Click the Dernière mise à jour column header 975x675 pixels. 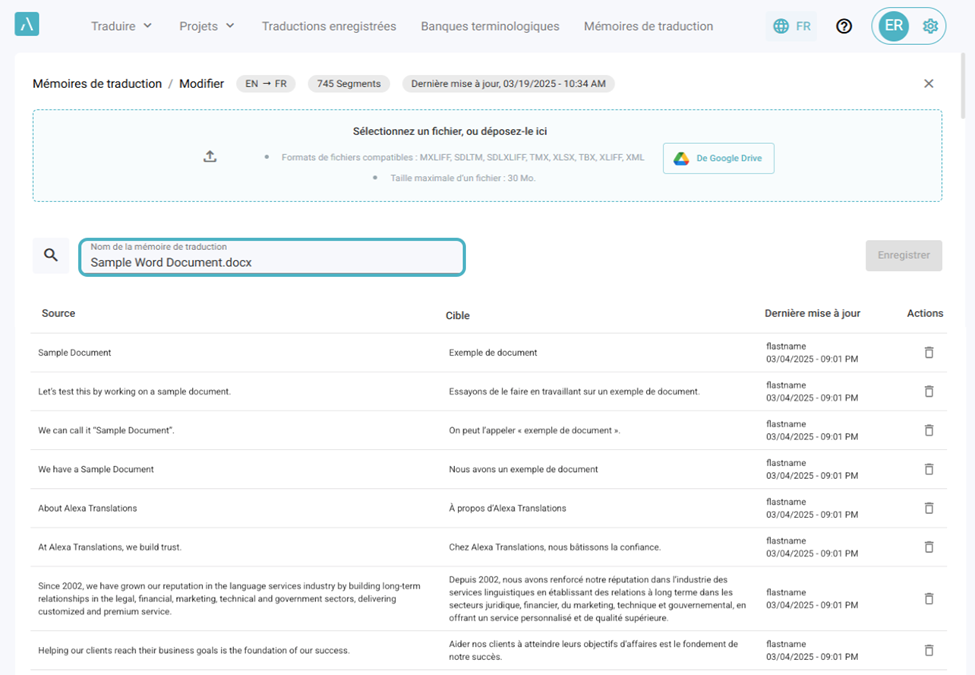pyautogui.click(x=812, y=313)
